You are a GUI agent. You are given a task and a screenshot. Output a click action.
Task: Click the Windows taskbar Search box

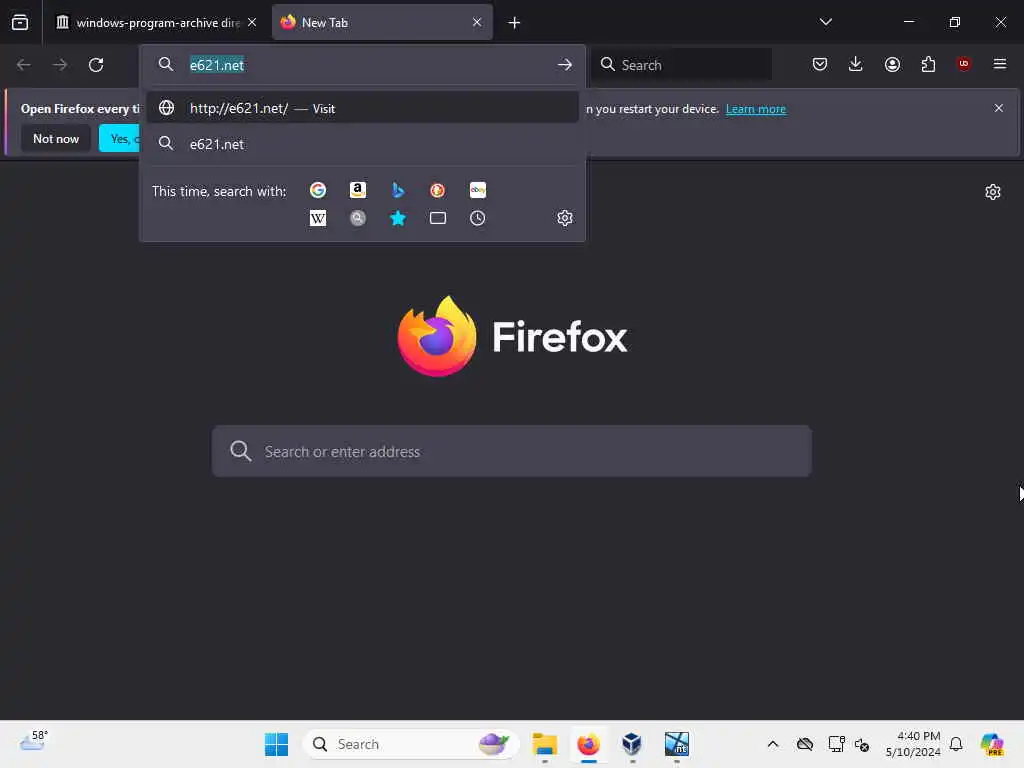pyautogui.click(x=411, y=744)
